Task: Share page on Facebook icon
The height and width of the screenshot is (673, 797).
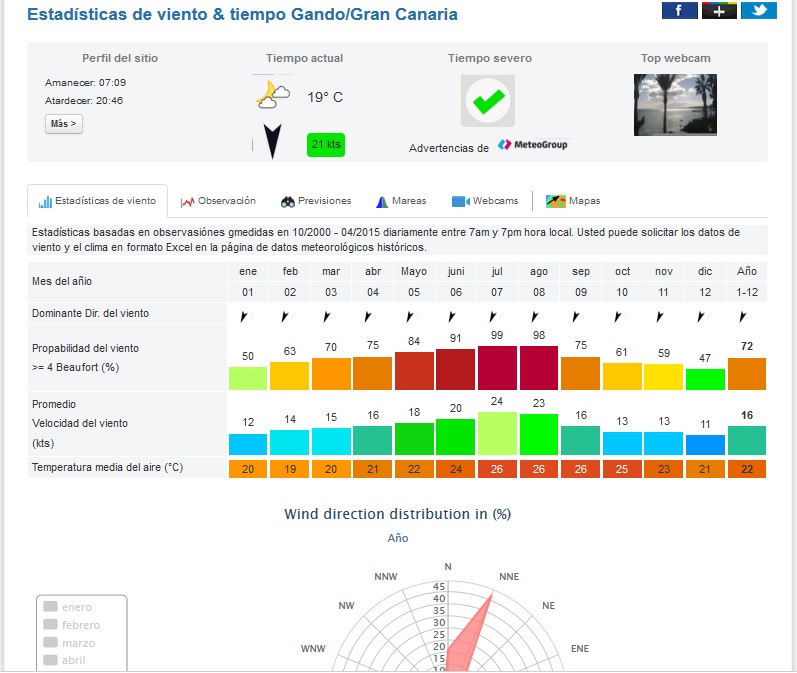Action: (x=679, y=10)
